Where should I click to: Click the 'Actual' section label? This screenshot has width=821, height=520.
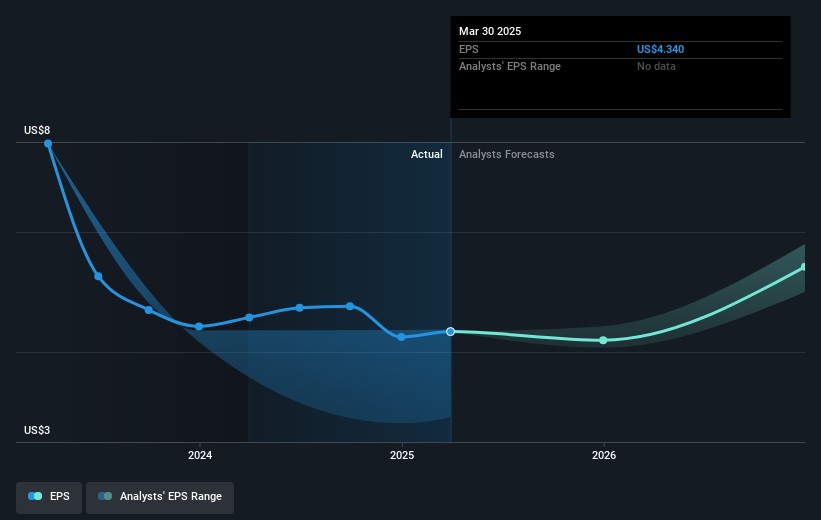[426, 154]
